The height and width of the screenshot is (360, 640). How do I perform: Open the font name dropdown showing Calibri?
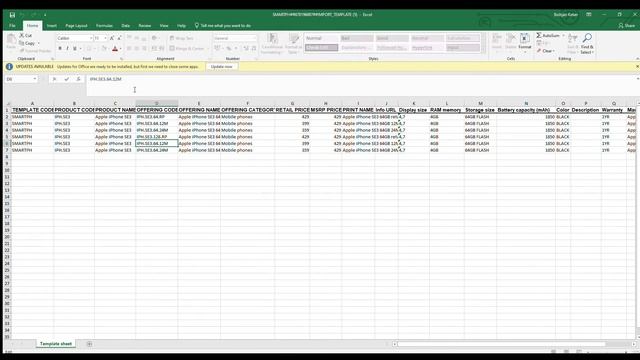pyautogui.click(x=91, y=38)
